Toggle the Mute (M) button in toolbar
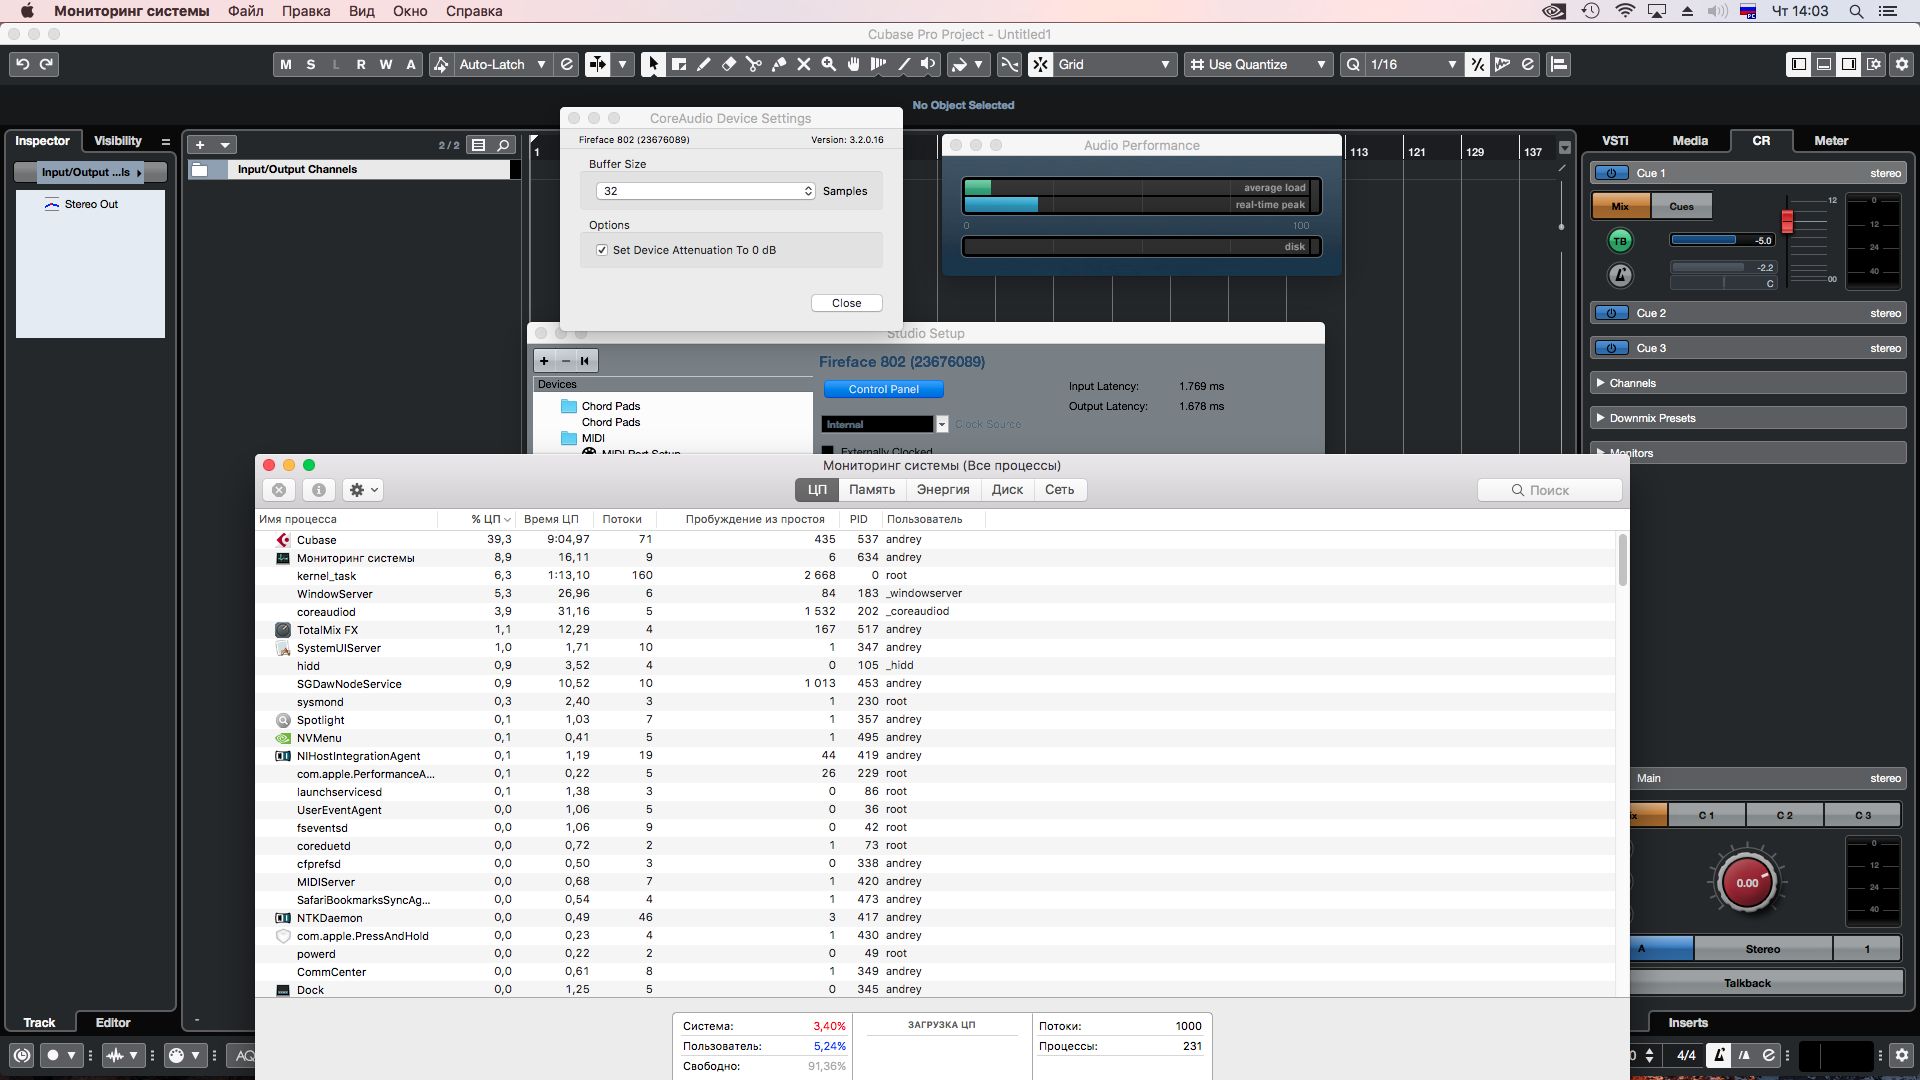This screenshot has height=1080, width=1920. click(286, 64)
